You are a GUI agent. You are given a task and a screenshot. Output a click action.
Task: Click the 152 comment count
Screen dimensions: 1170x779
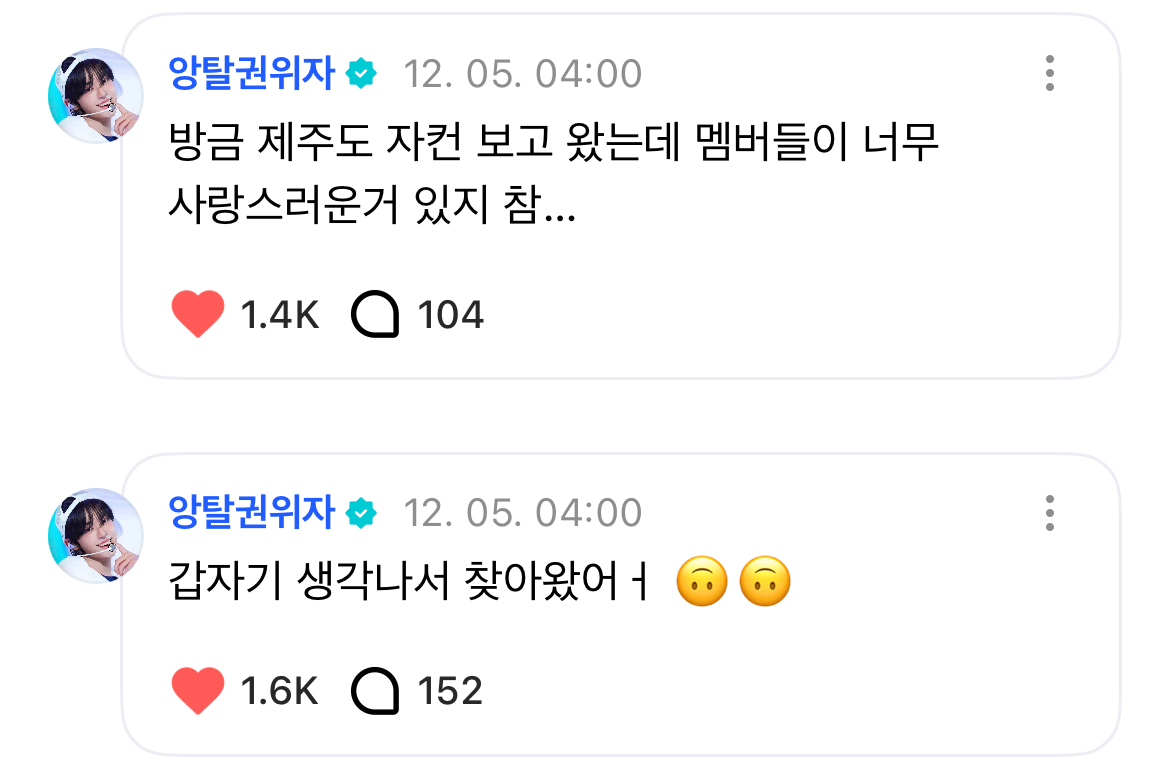450,691
